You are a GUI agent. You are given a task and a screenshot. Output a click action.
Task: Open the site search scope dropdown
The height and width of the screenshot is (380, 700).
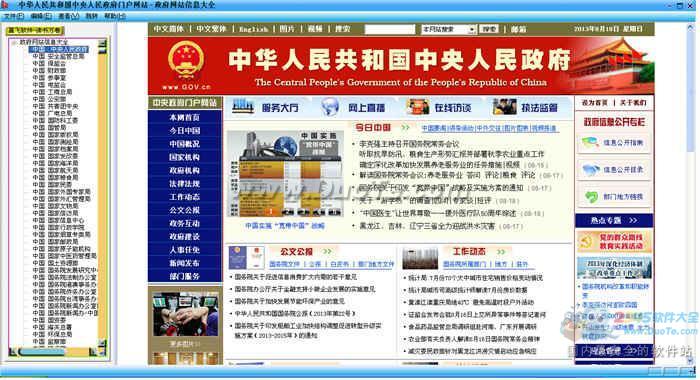point(471,29)
